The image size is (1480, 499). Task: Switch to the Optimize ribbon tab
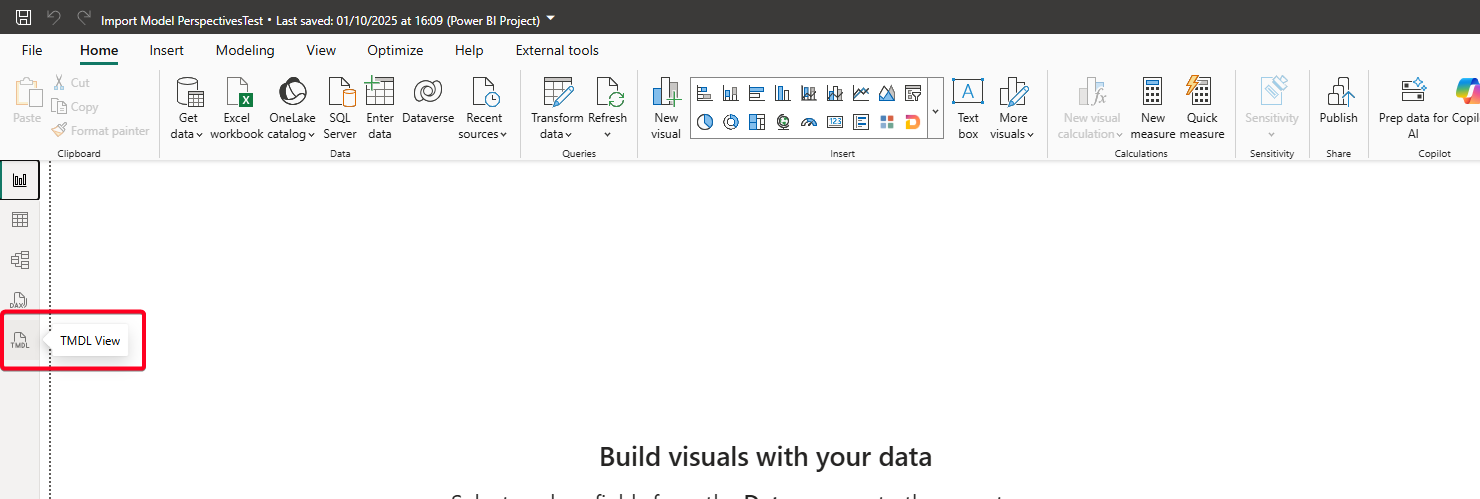coord(395,50)
